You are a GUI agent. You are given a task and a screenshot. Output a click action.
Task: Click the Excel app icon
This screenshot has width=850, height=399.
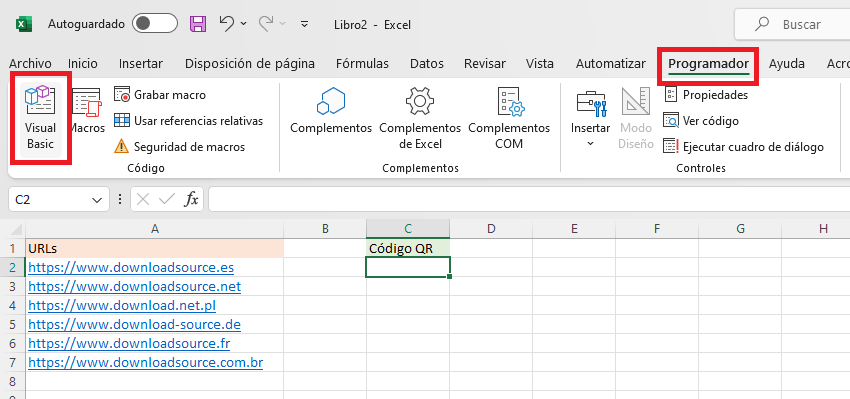coord(23,24)
